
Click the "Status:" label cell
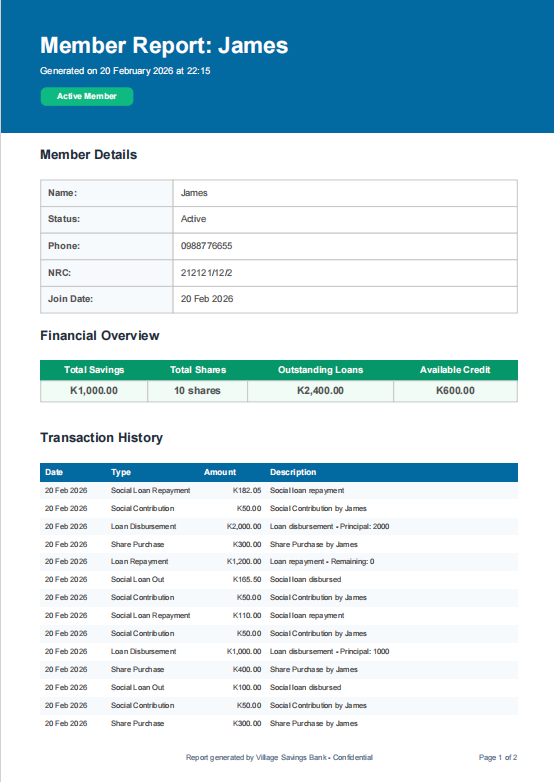[x=107, y=219]
